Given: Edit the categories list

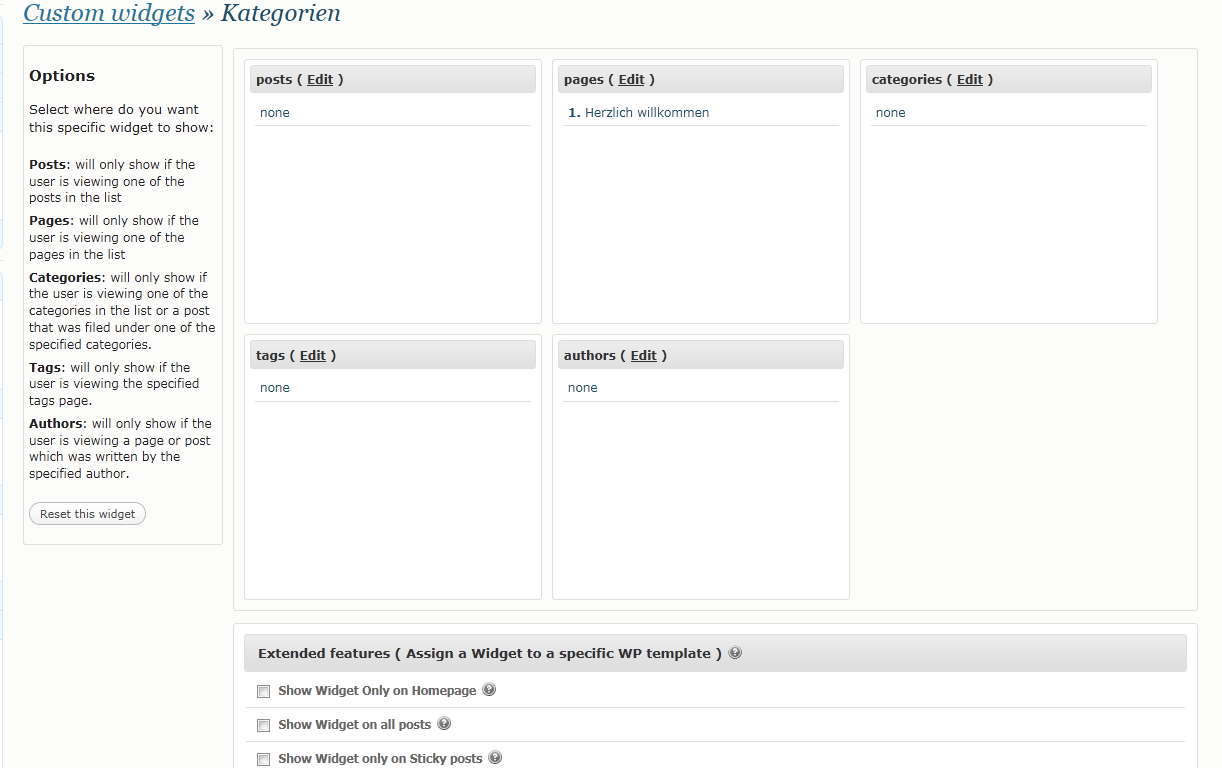Looking at the screenshot, I should point(970,80).
